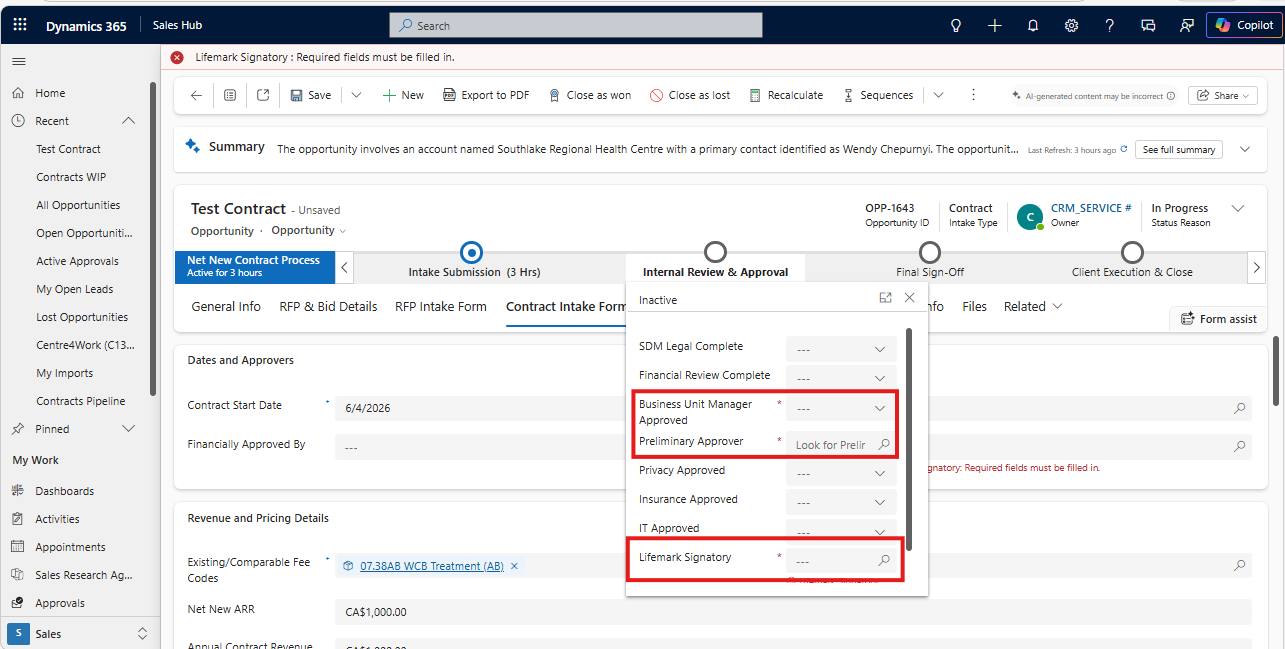Viewport: 1285px width, 649px height.
Task: Click the Preliminary Approver lookup field
Action: click(841, 445)
